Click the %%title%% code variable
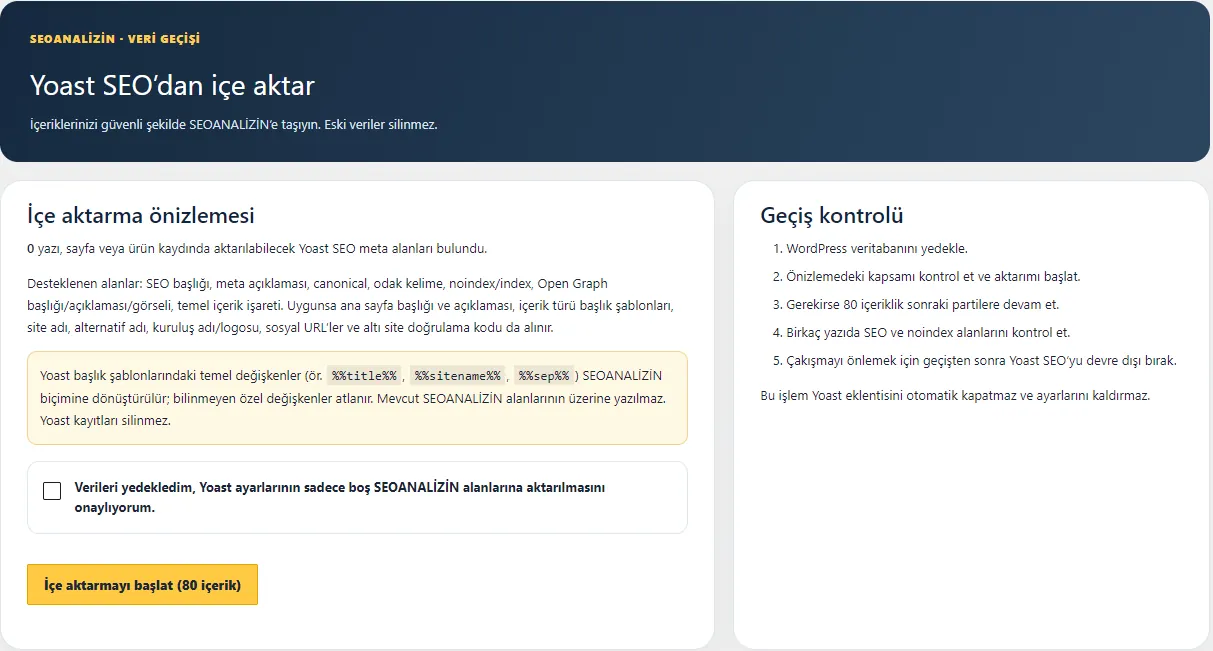Viewport: 1213px width, 651px height. coord(365,376)
